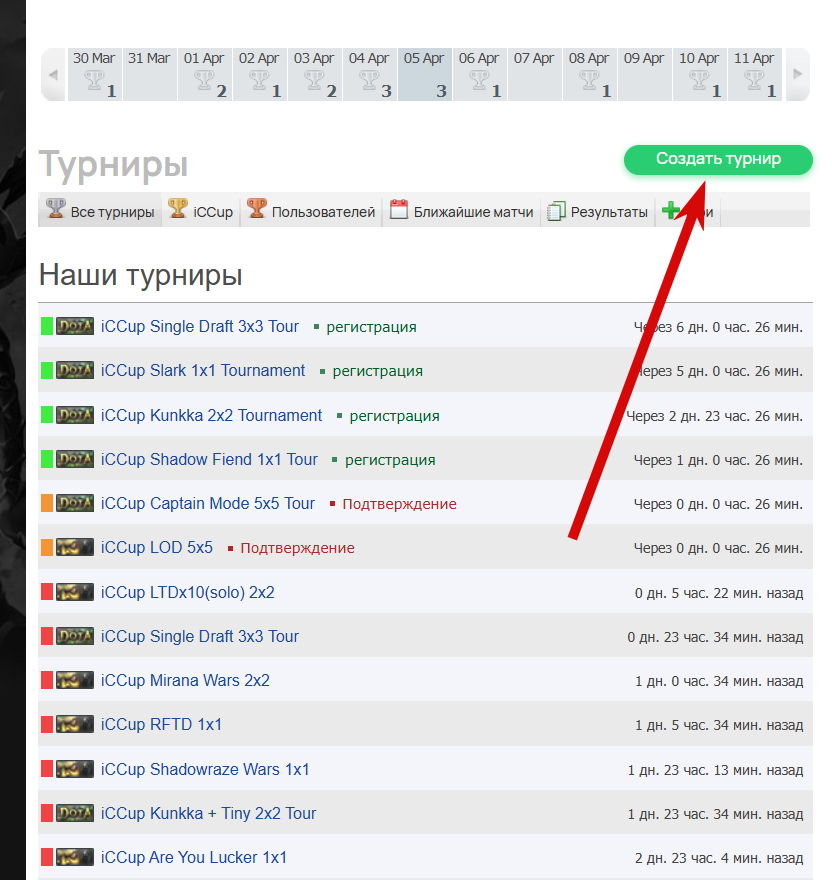The height and width of the screenshot is (880, 832).
Task: Open iCCup Shadow Fiend 1x1 Tour
Action: [209, 460]
